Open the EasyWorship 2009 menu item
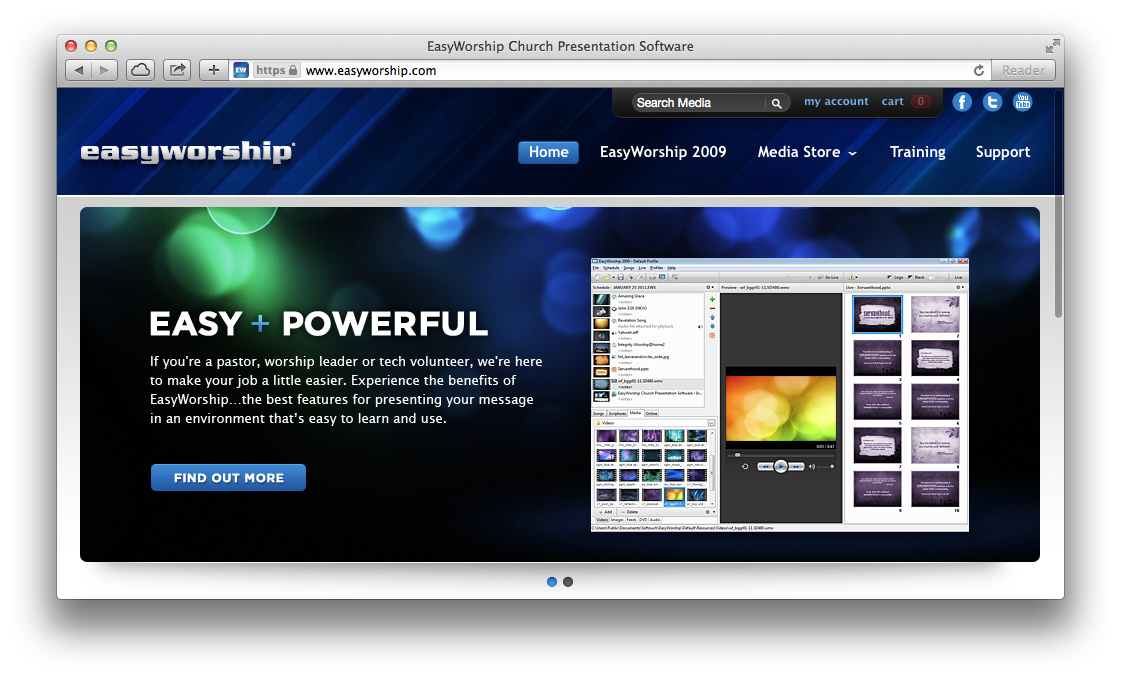This screenshot has width=1121, height=678. point(663,152)
